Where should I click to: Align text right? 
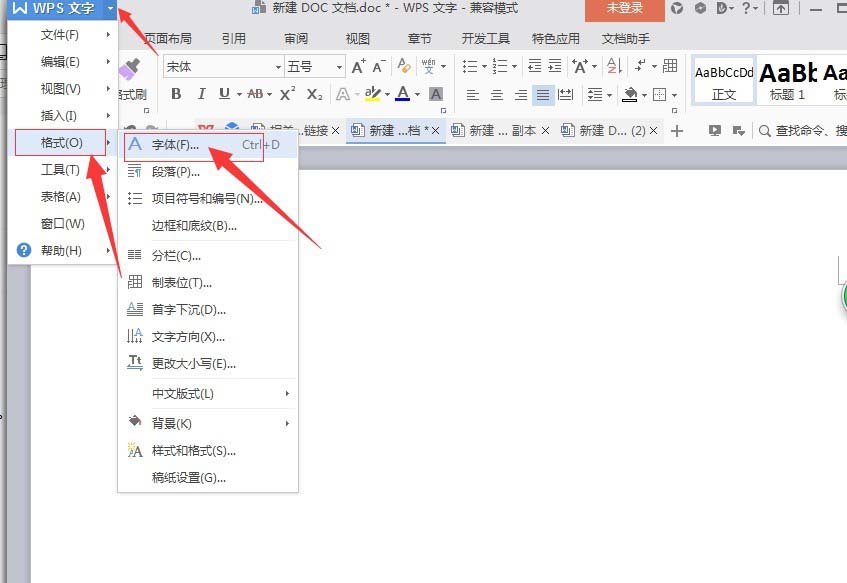pyautogui.click(x=521, y=96)
